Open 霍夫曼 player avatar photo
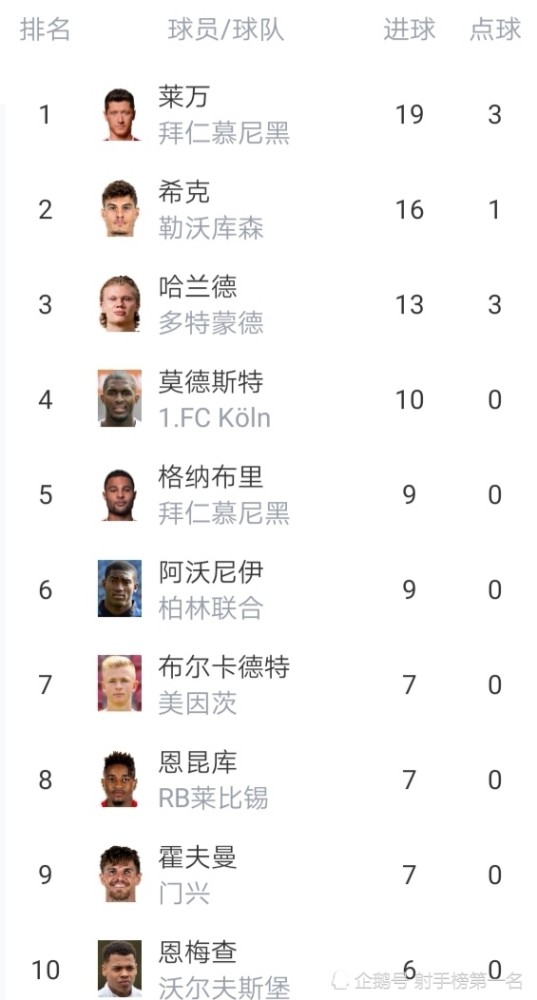Viewport: 537px width, 1000px height. tap(120, 874)
